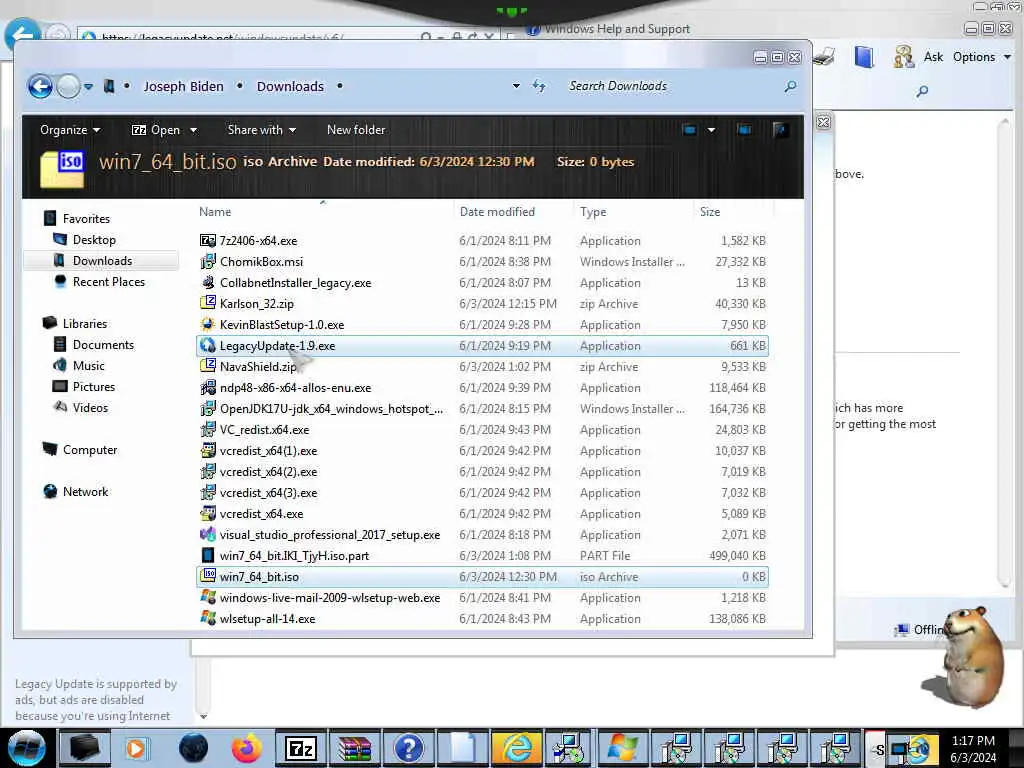
Task: Select the win7_64_bit.iso file icon
Action: (208, 576)
